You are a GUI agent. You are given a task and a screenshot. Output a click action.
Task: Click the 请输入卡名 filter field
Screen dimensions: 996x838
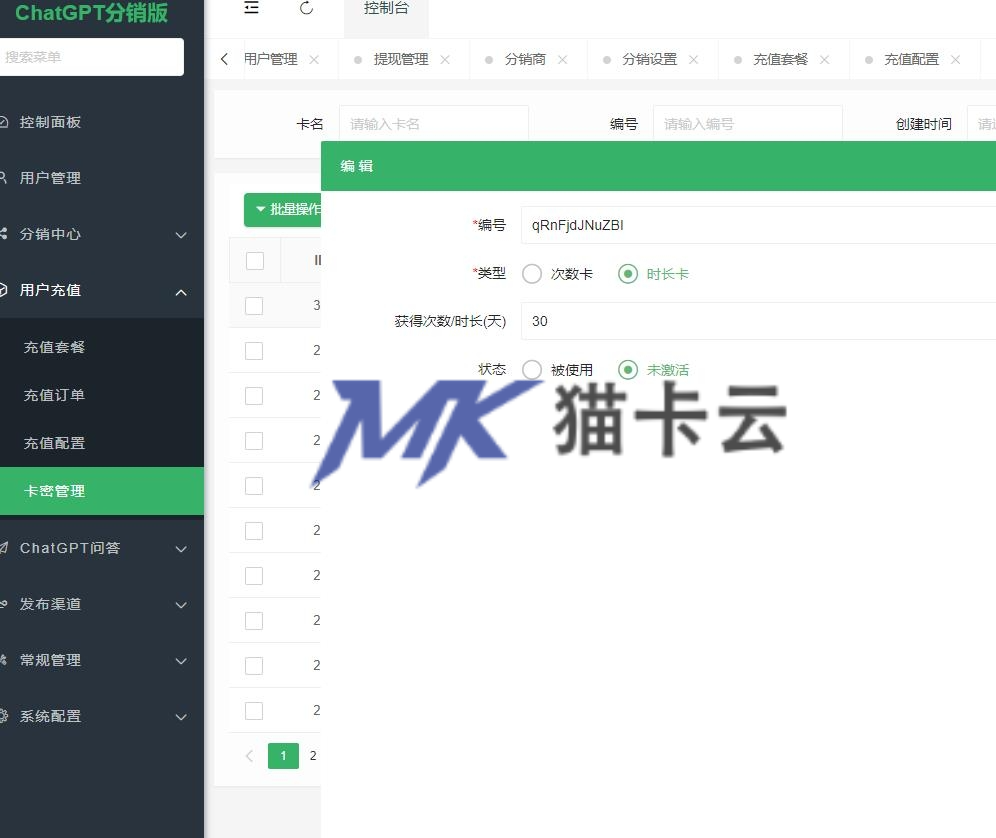[434, 123]
